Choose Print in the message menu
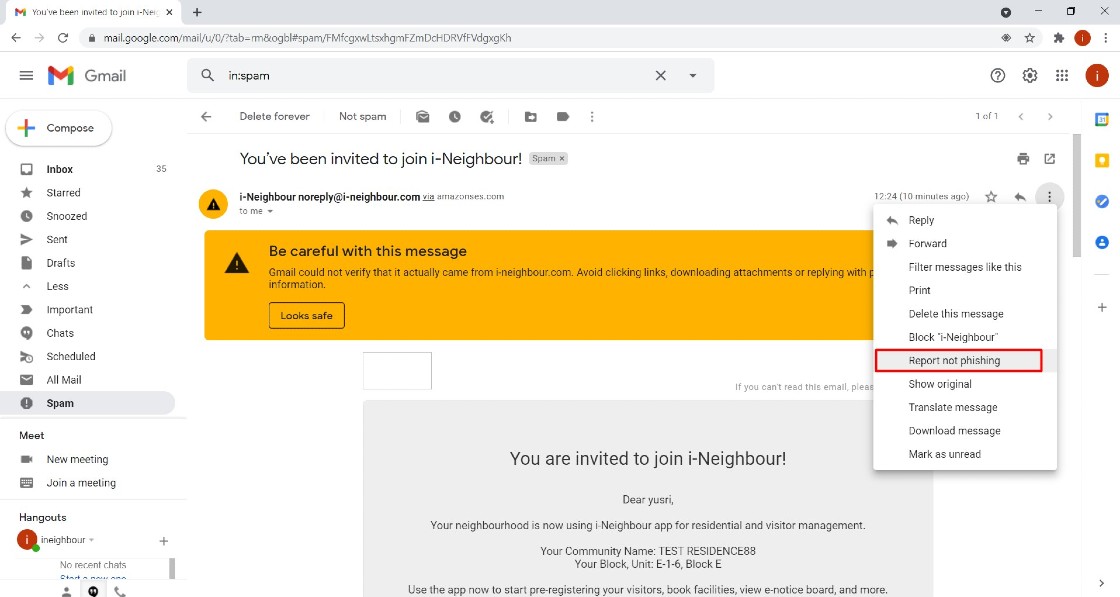The image size is (1120, 597). click(x=965, y=290)
